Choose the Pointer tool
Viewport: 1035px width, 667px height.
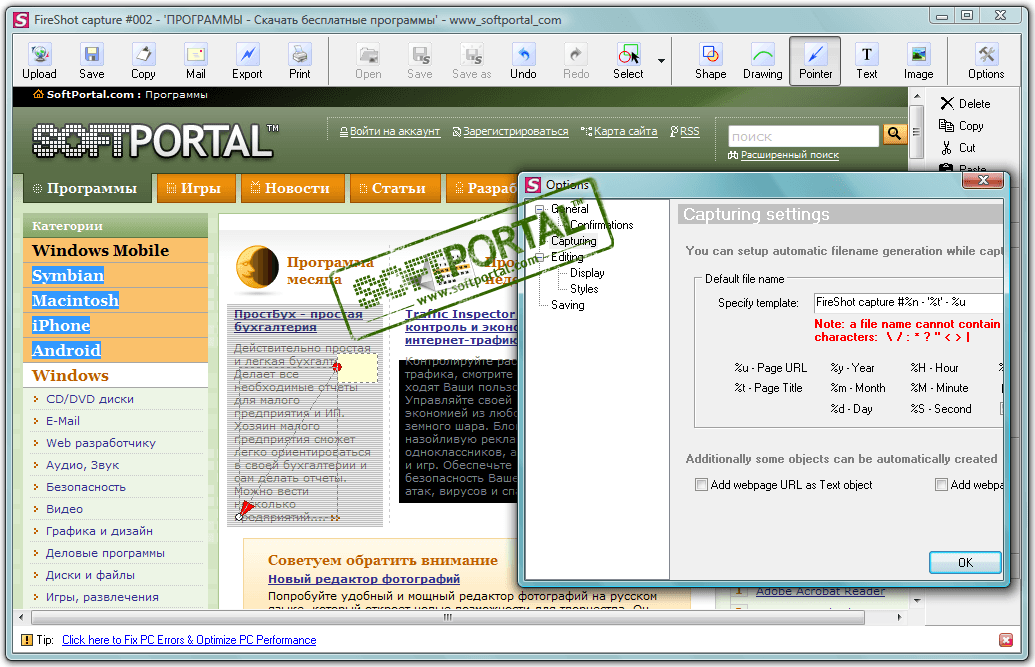click(815, 61)
